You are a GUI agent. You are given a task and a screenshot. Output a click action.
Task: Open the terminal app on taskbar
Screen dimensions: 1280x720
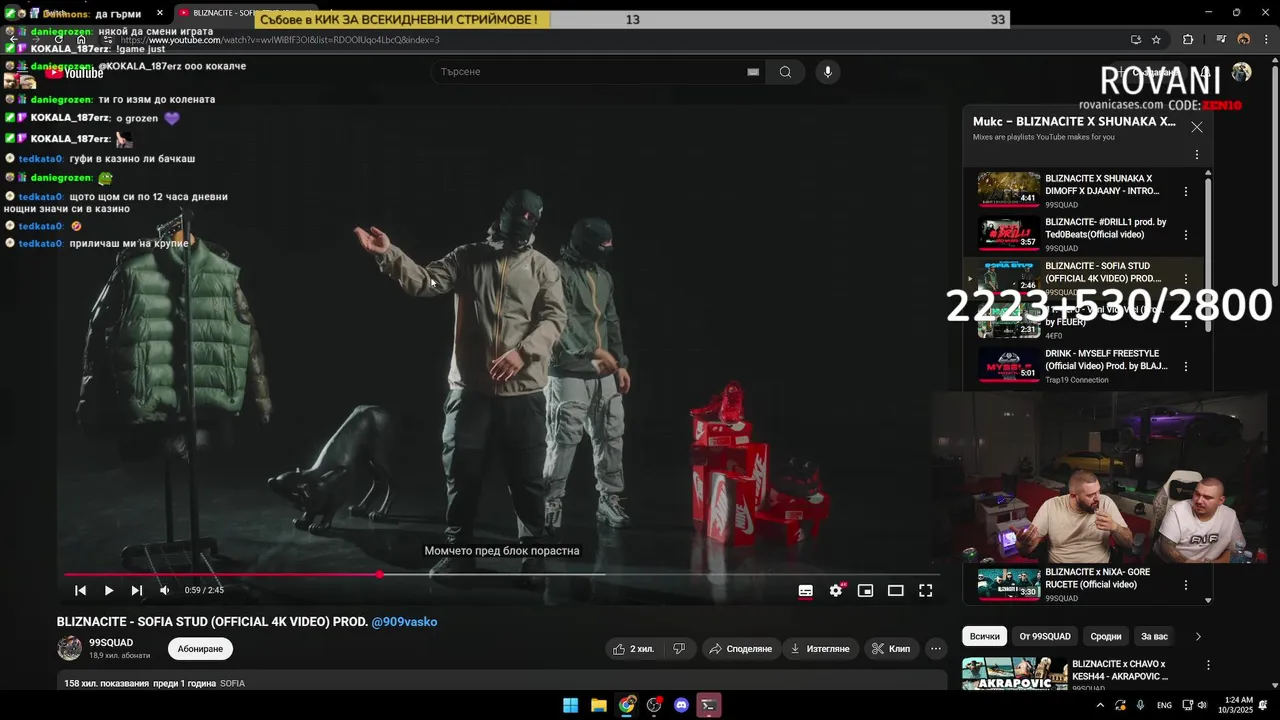coord(708,705)
